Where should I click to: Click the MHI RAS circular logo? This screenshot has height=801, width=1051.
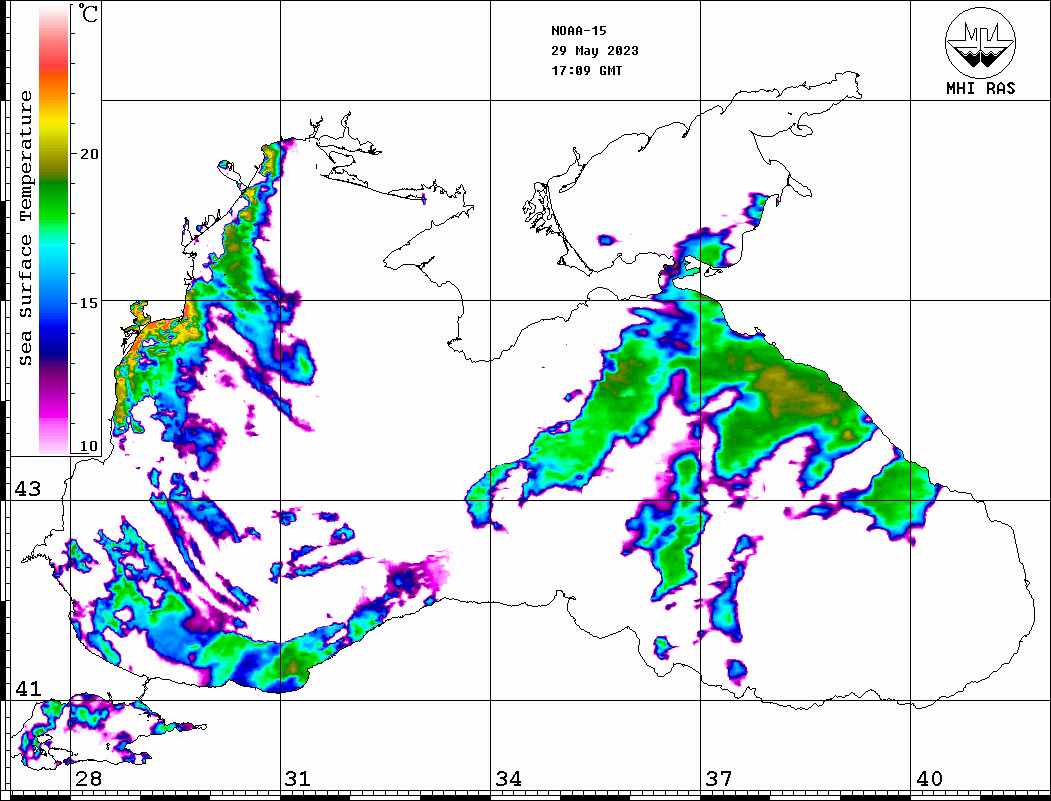pos(980,41)
